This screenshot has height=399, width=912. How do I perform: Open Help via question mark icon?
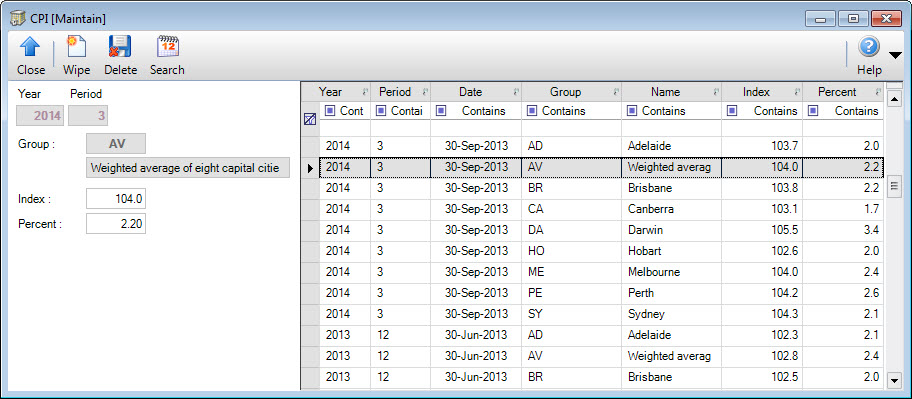pyautogui.click(x=869, y=47)
